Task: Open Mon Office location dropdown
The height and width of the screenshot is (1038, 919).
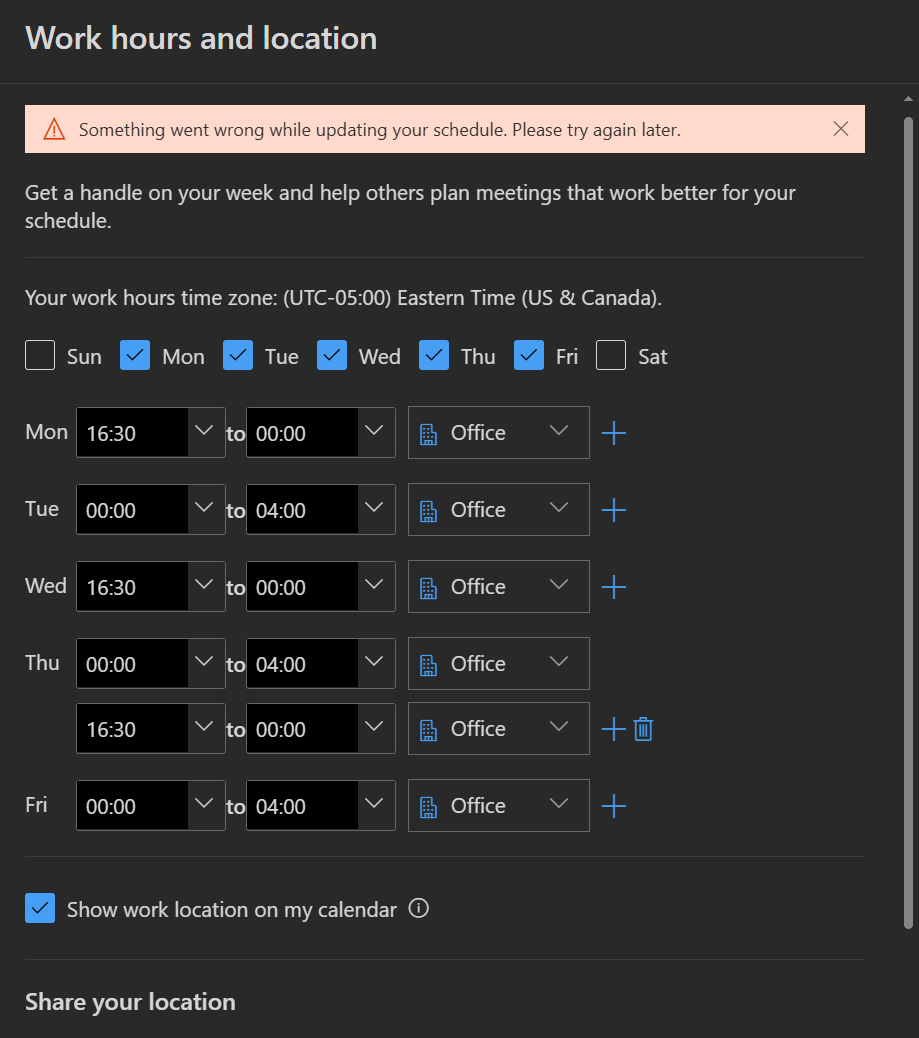Action: coord(499,433)
